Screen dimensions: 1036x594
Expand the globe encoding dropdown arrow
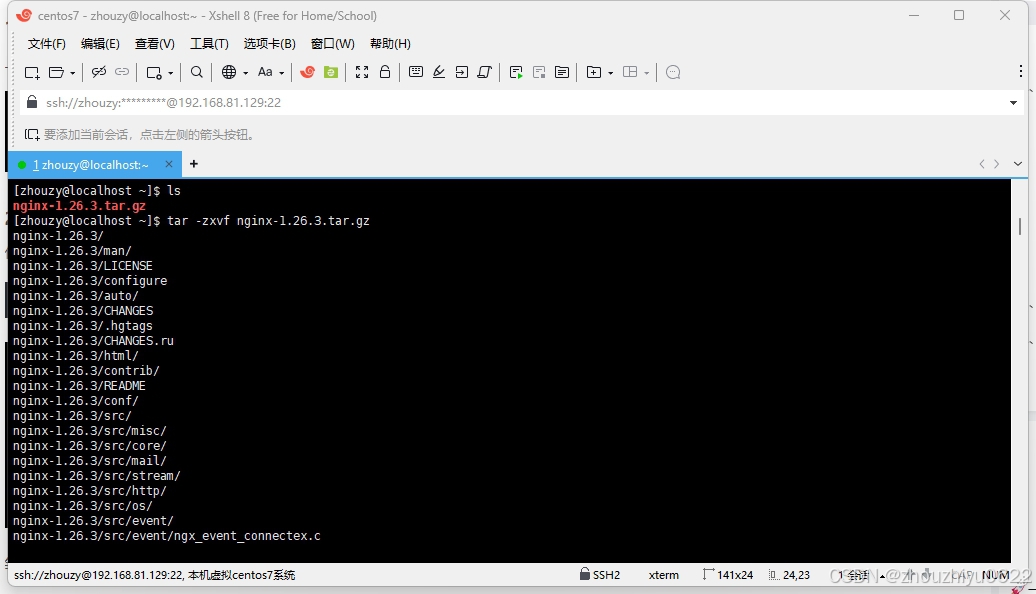click(x=245, y=73)
